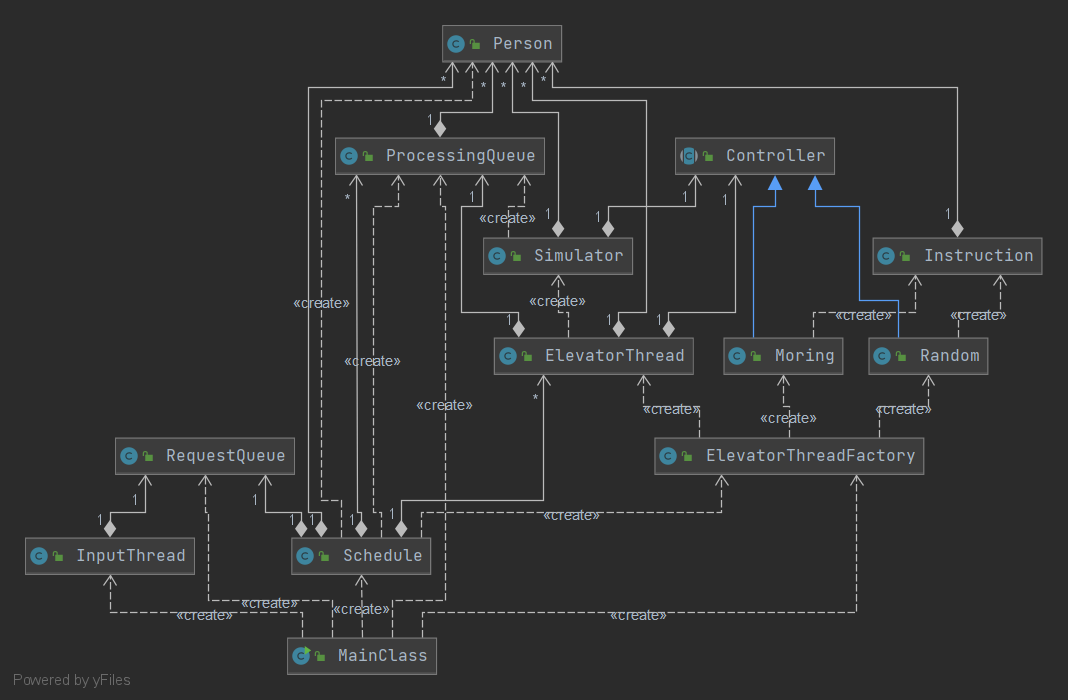The width and height of the screenshot is (1068, 700).
Task: Click the class icon on the ProcessingQueue node
Action: pos(349,156)
